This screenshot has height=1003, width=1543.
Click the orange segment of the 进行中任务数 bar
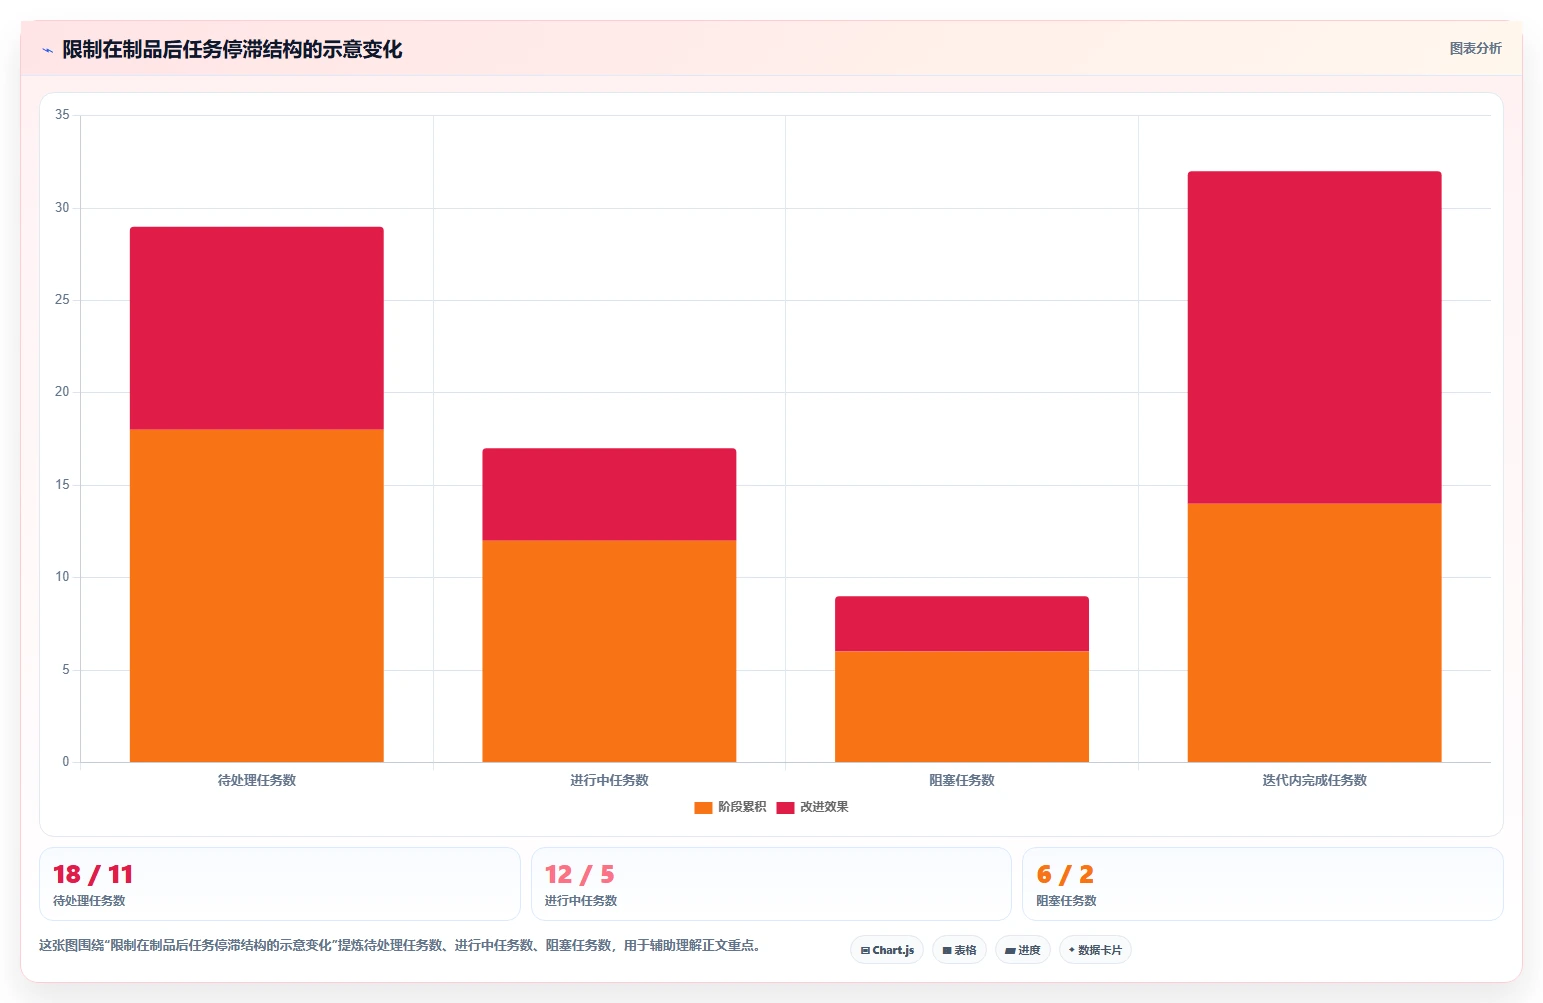click(609, 651)
